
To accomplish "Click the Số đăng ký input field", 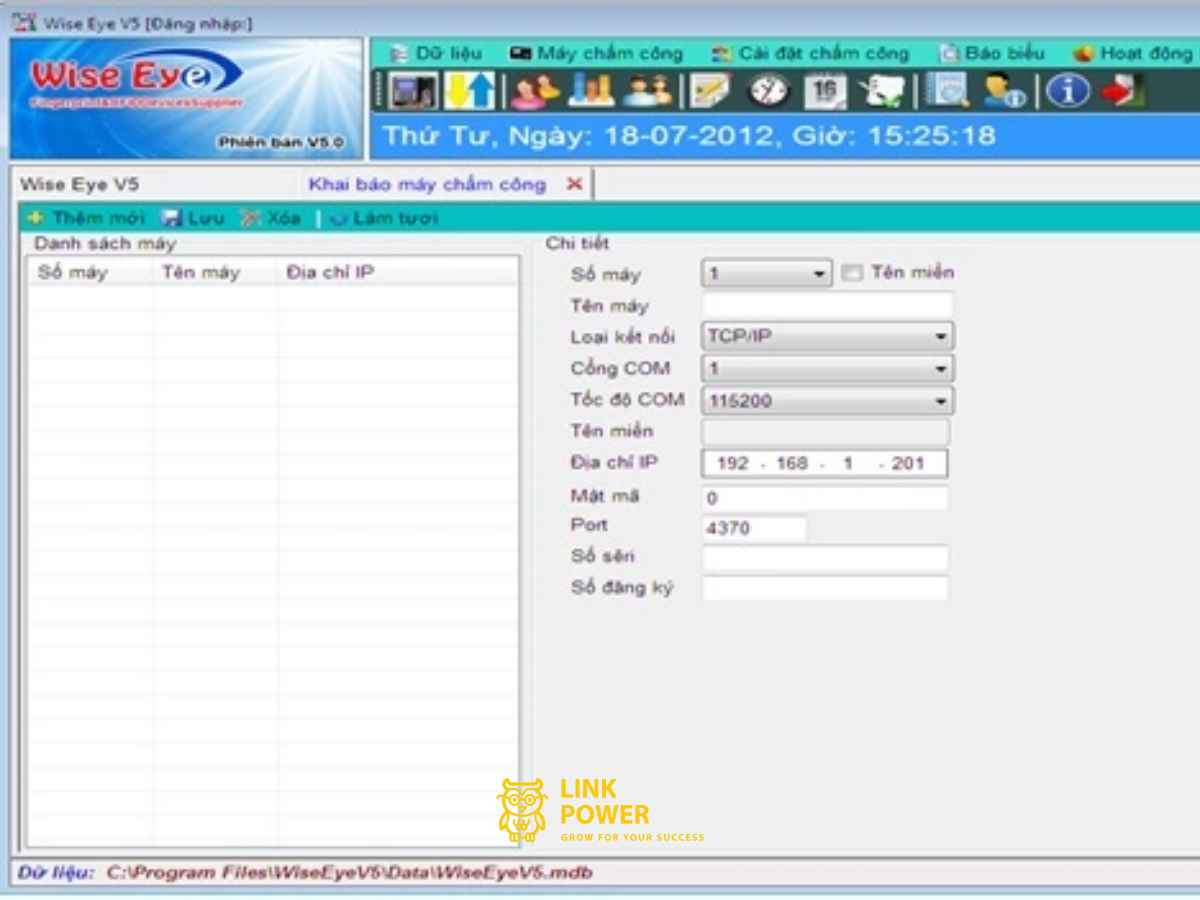I will [x=825, y=589].
